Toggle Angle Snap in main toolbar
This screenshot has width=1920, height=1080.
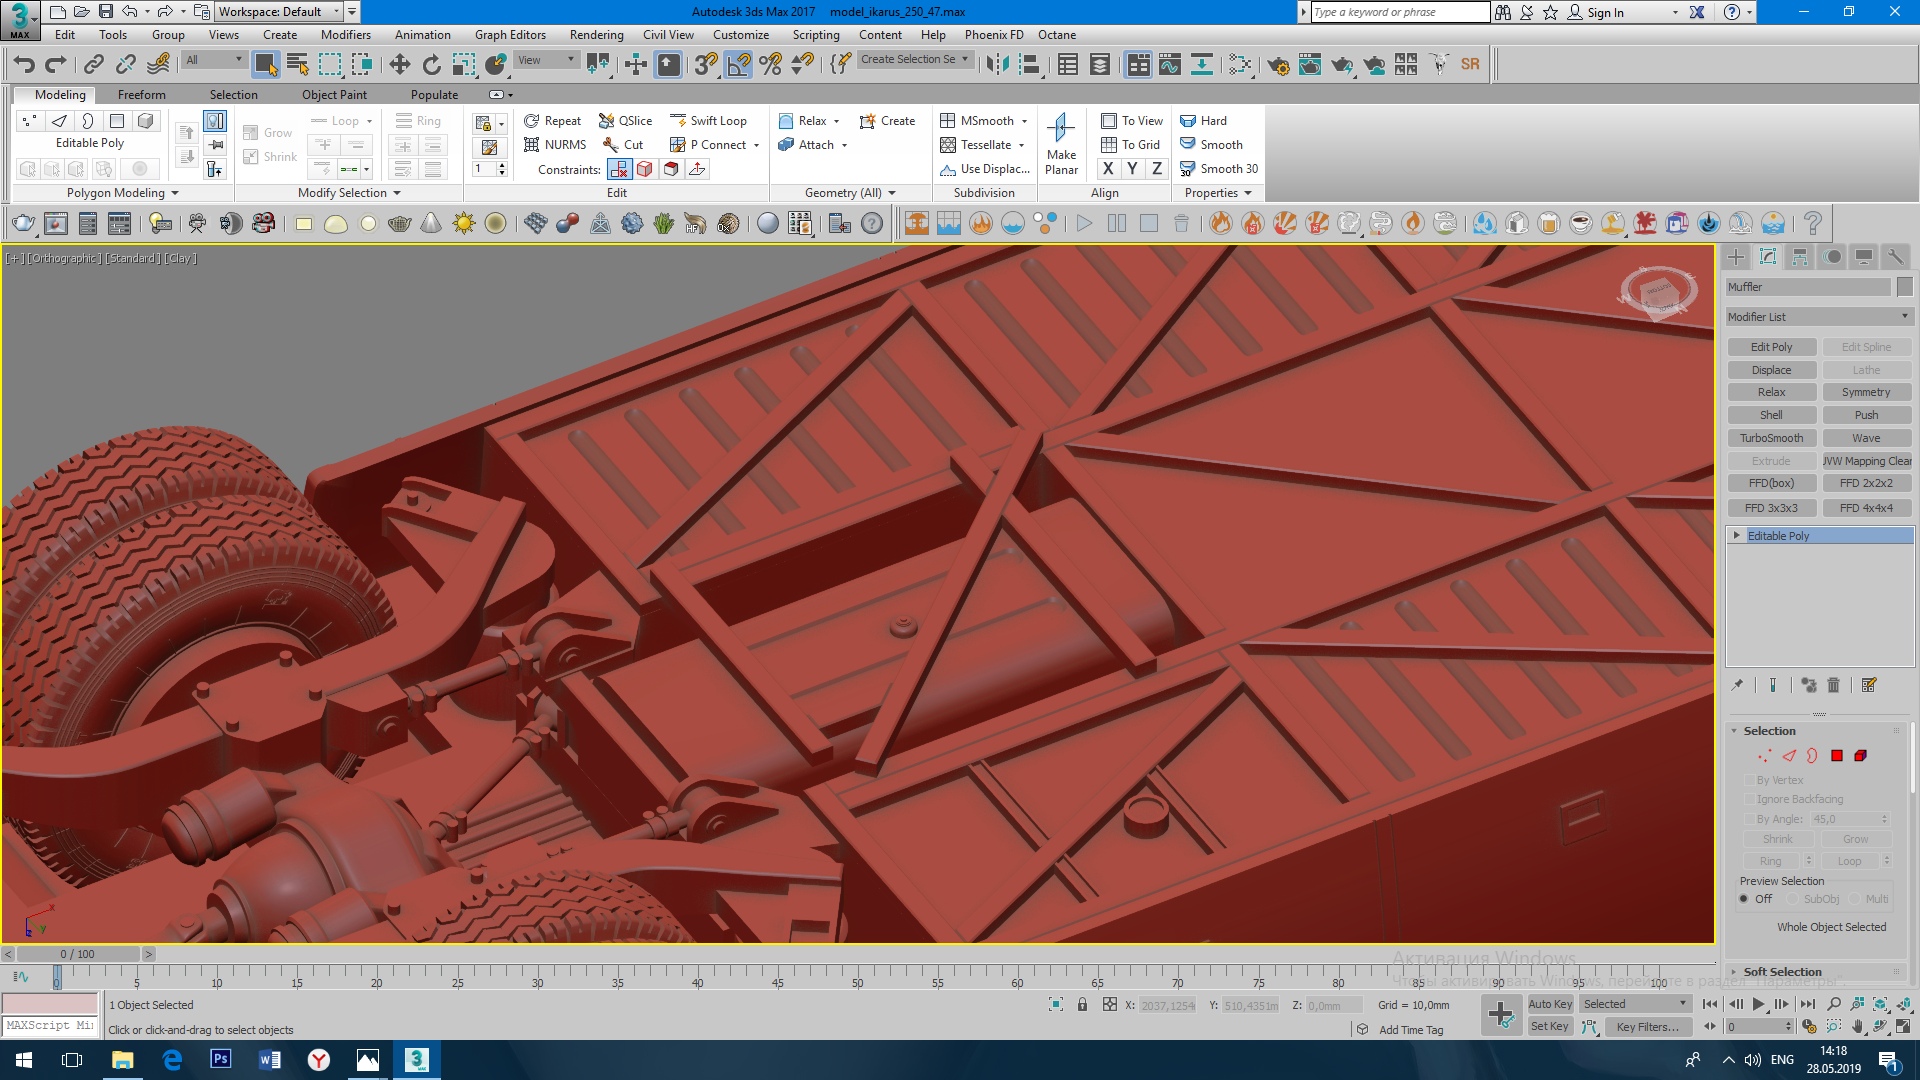coord(738,64)
